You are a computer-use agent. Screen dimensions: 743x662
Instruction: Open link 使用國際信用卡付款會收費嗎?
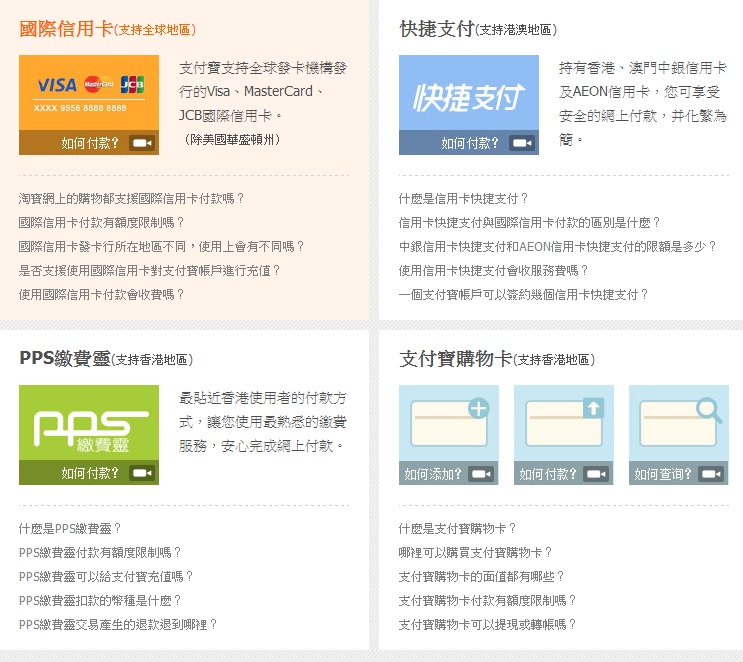102,294
